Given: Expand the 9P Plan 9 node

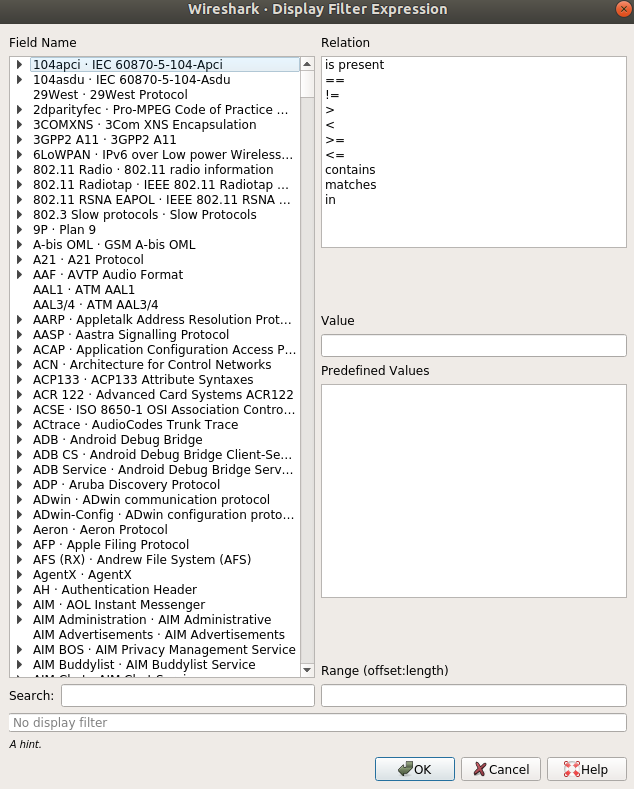Looking at the screenshot, I should (x=19, y=229).
